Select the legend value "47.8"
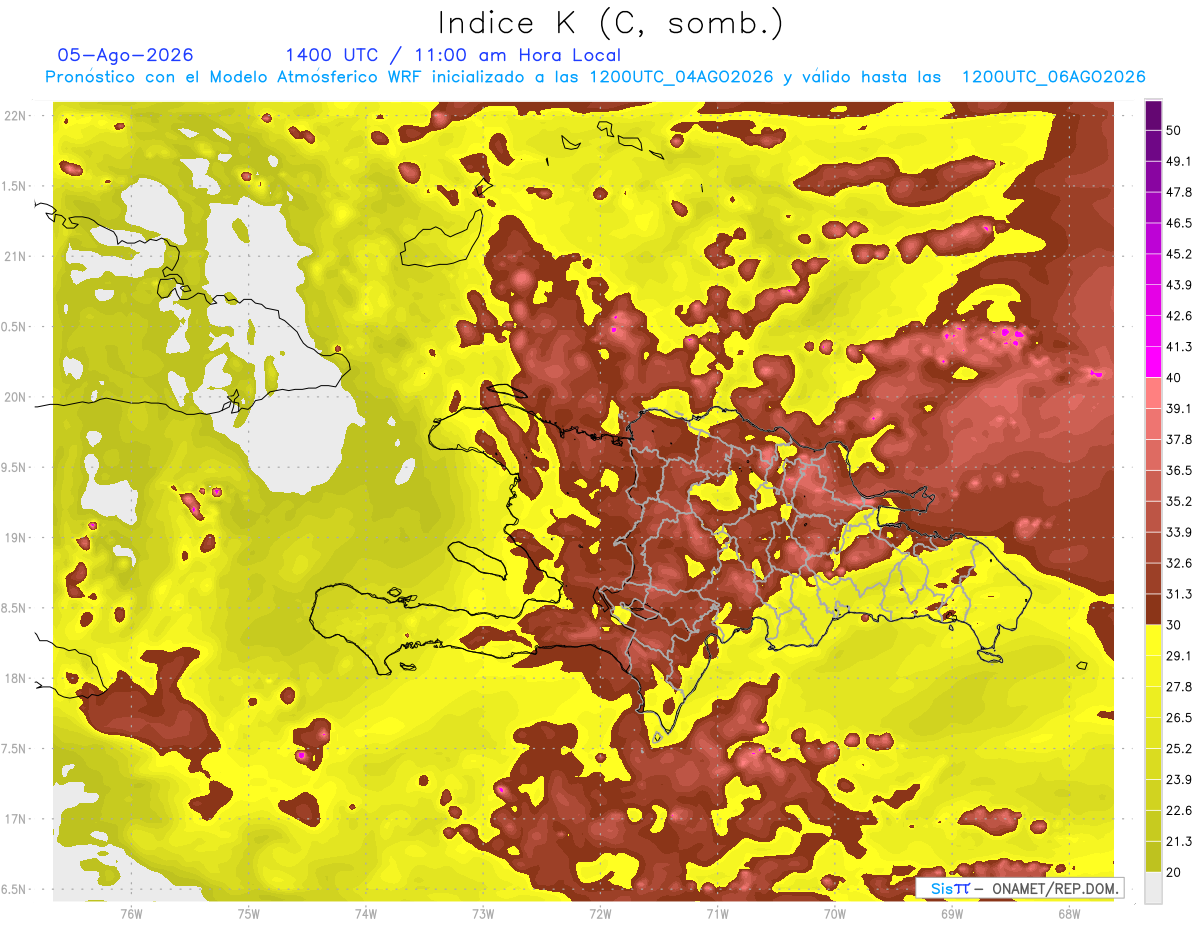The width and height of the screenshot is (1200, 927). pyautogui.click(x=1179, y=192)
